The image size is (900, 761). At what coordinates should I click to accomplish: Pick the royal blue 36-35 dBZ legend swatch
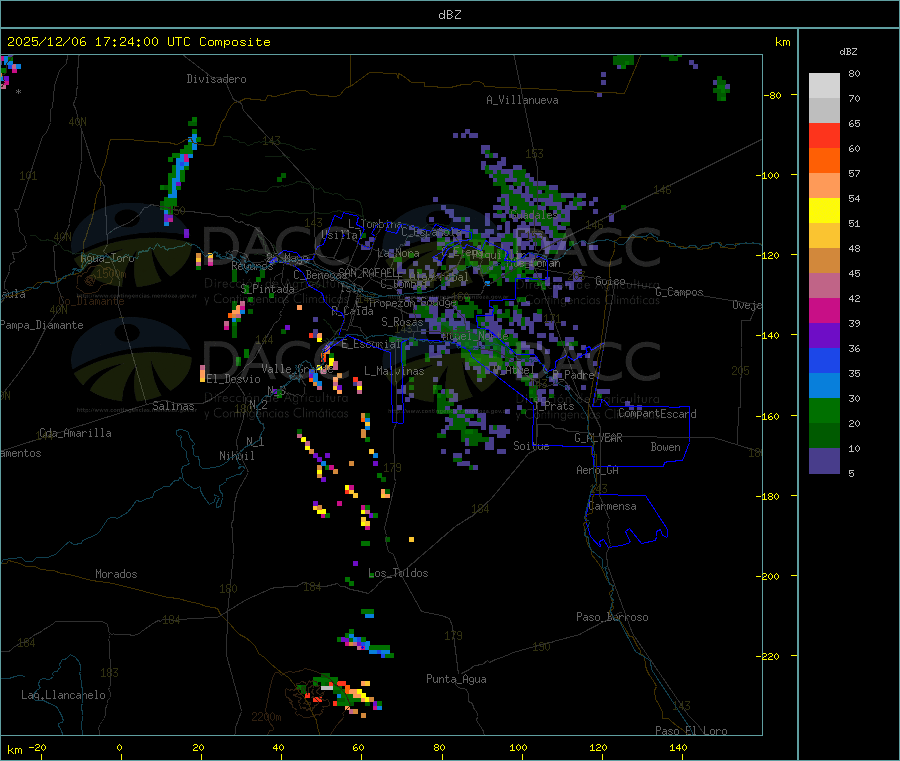pos(824,360)
